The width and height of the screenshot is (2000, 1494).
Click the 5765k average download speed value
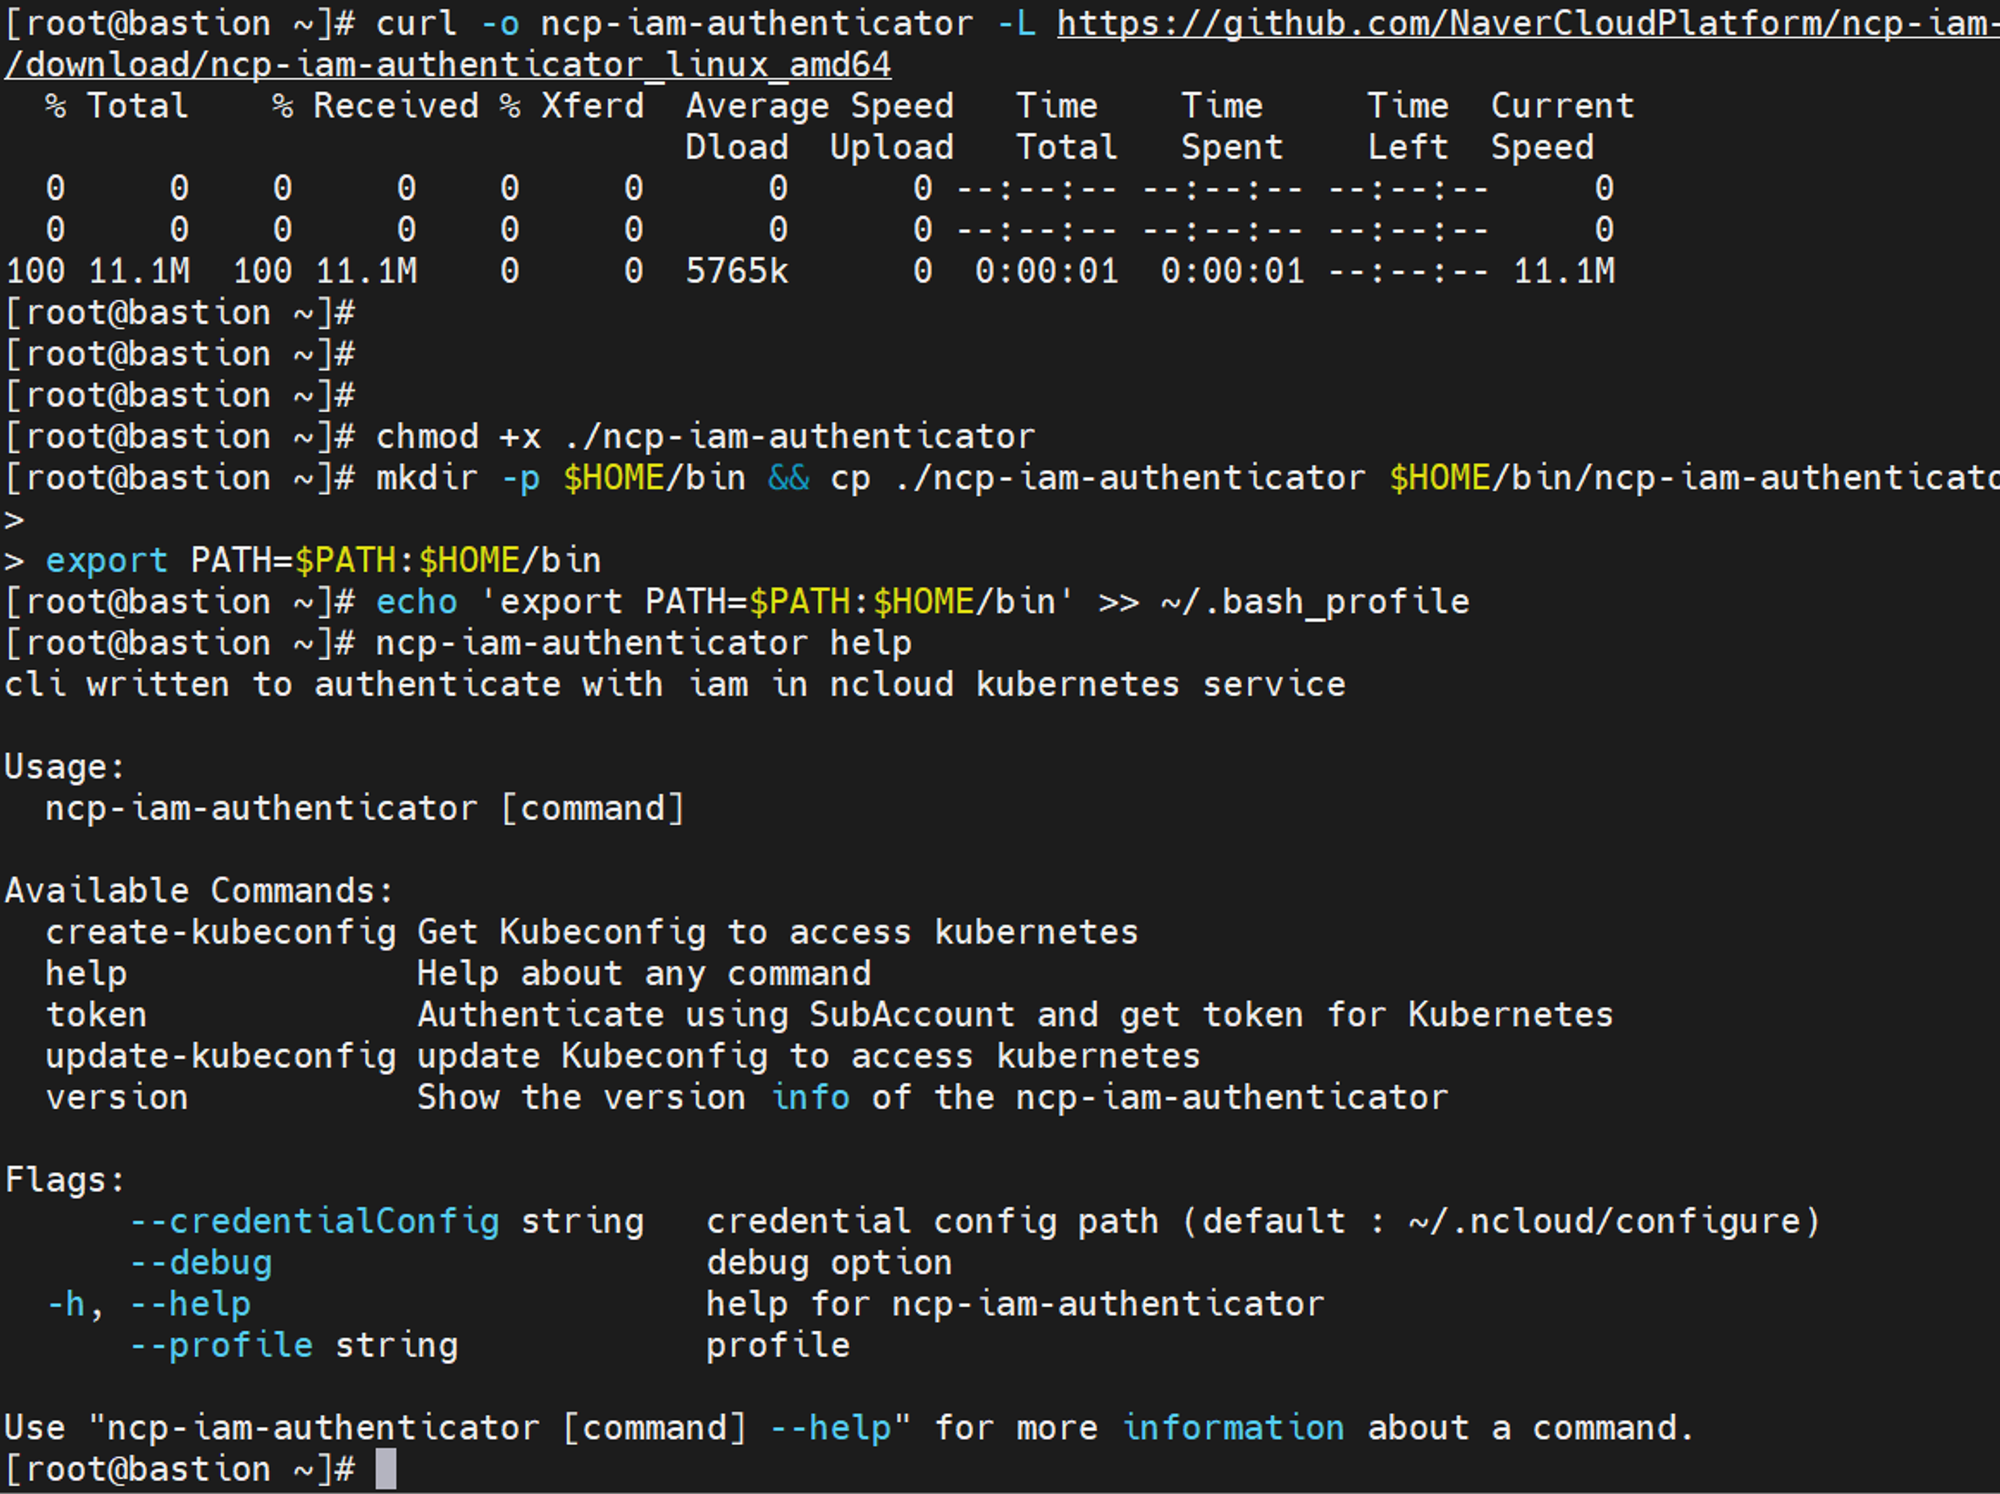pyautogui.click(x=737, y=271)
